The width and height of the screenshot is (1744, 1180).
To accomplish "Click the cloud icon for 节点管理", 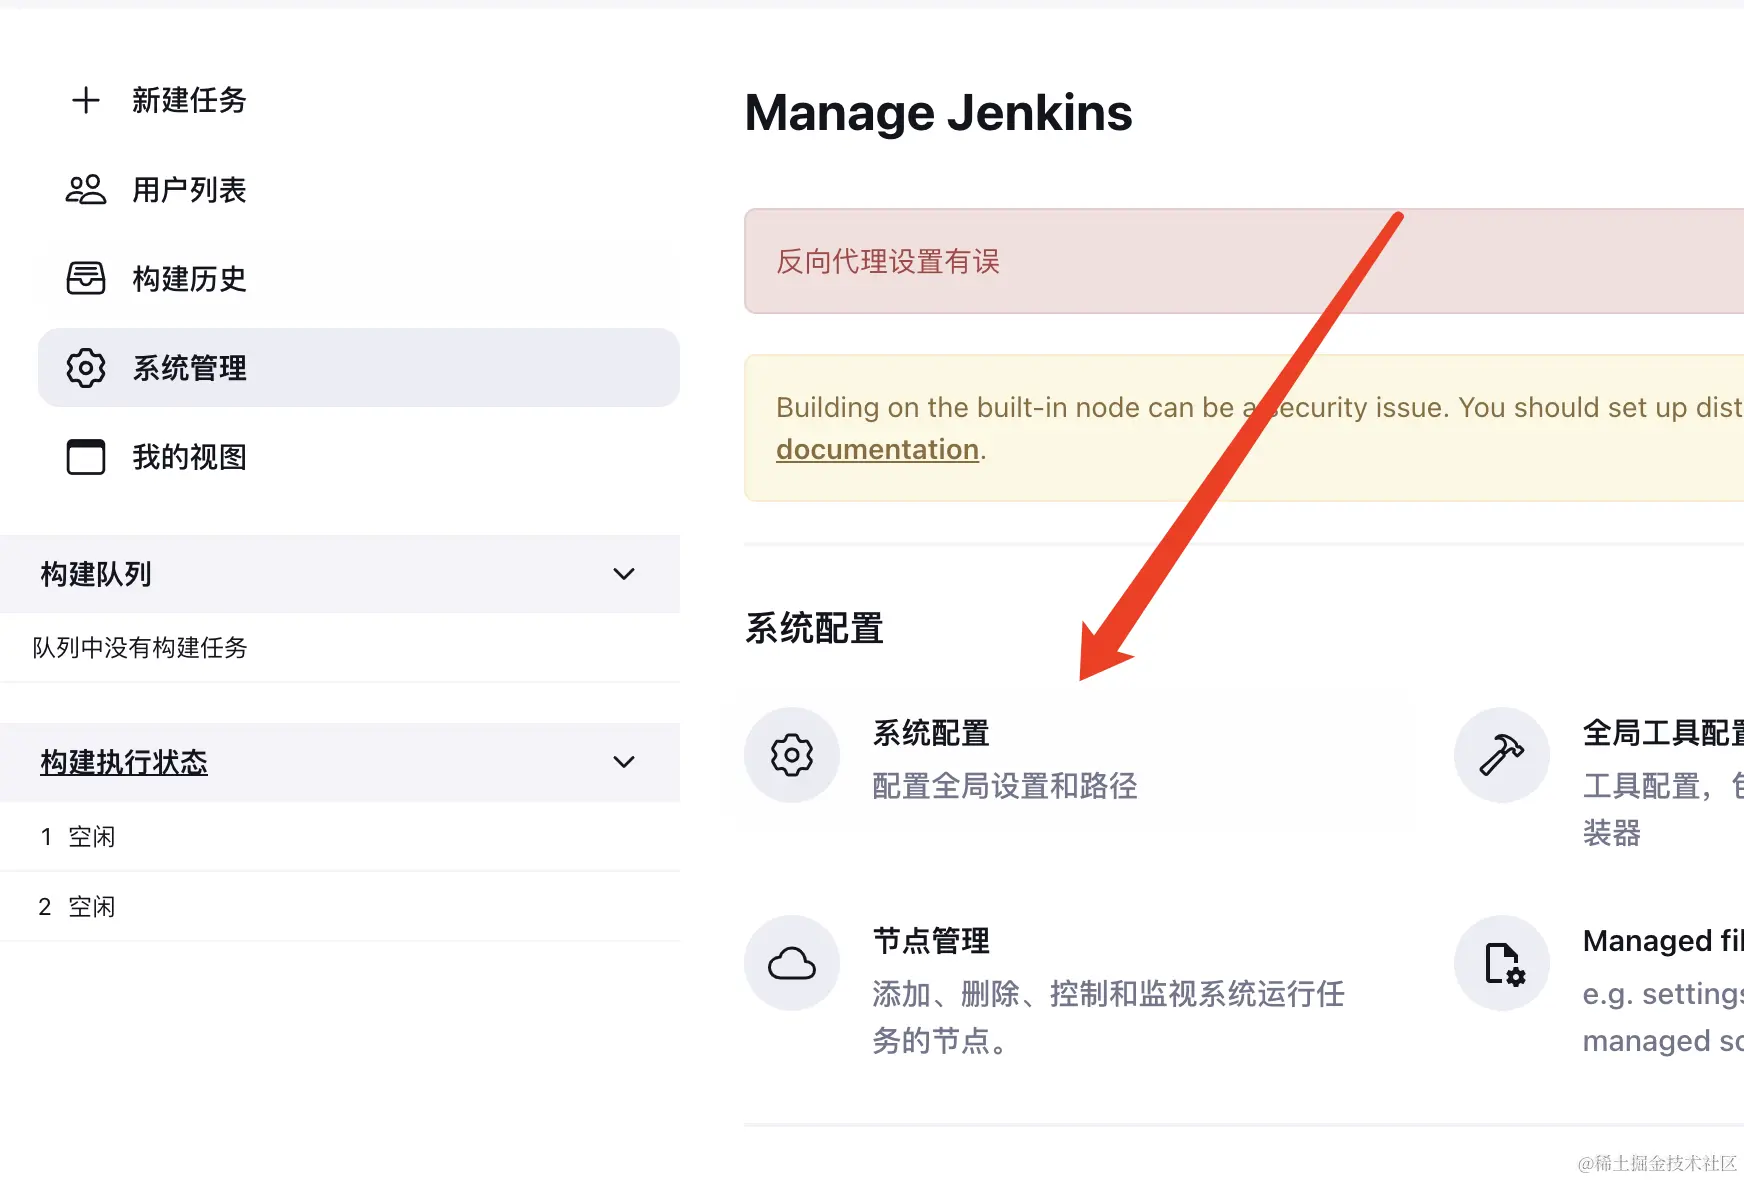I will click(792, 963).
